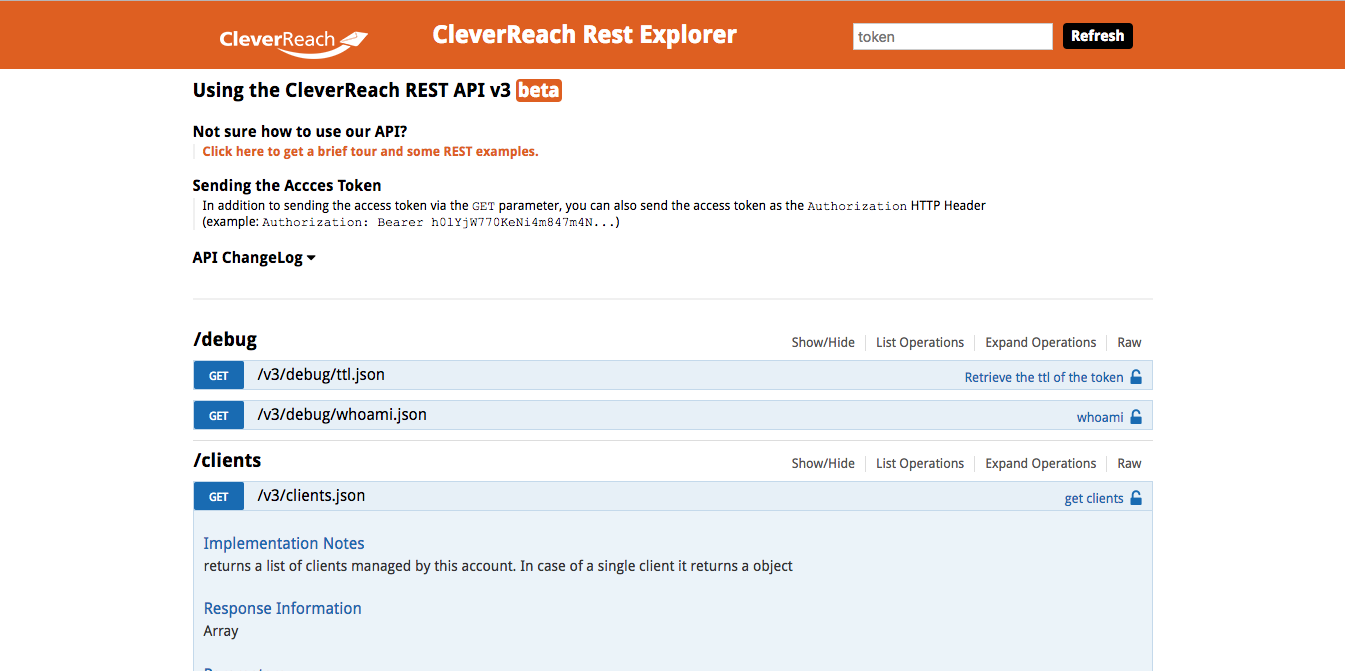Screen dimensions: 1345x671
Task: Expand the /v3/debug/whoami.json operation
Action: click(x=342, y=414)
